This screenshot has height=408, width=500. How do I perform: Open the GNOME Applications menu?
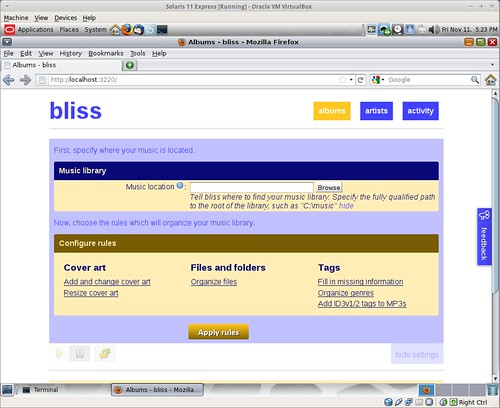pyautogui.click(x=35, y=30)
